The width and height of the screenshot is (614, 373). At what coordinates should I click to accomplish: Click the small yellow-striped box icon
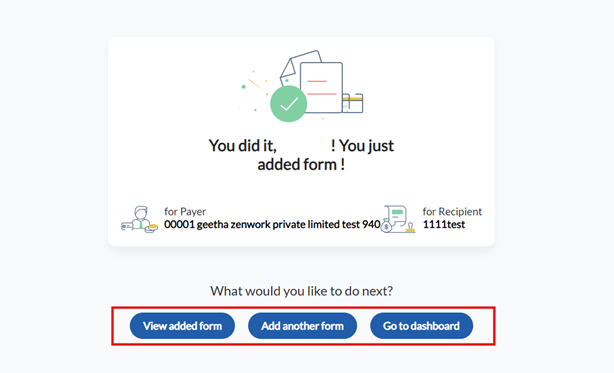[353, 103]
